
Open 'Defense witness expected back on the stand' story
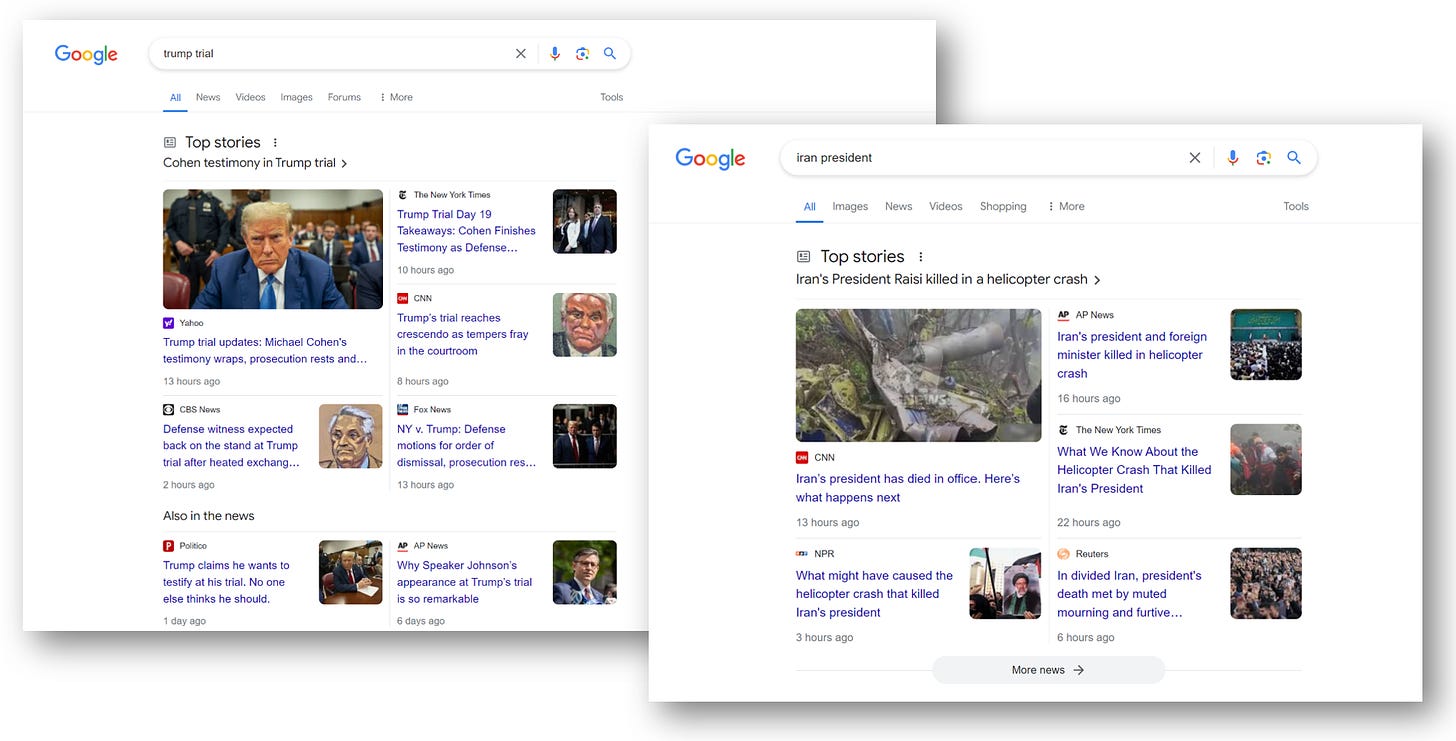232,446
